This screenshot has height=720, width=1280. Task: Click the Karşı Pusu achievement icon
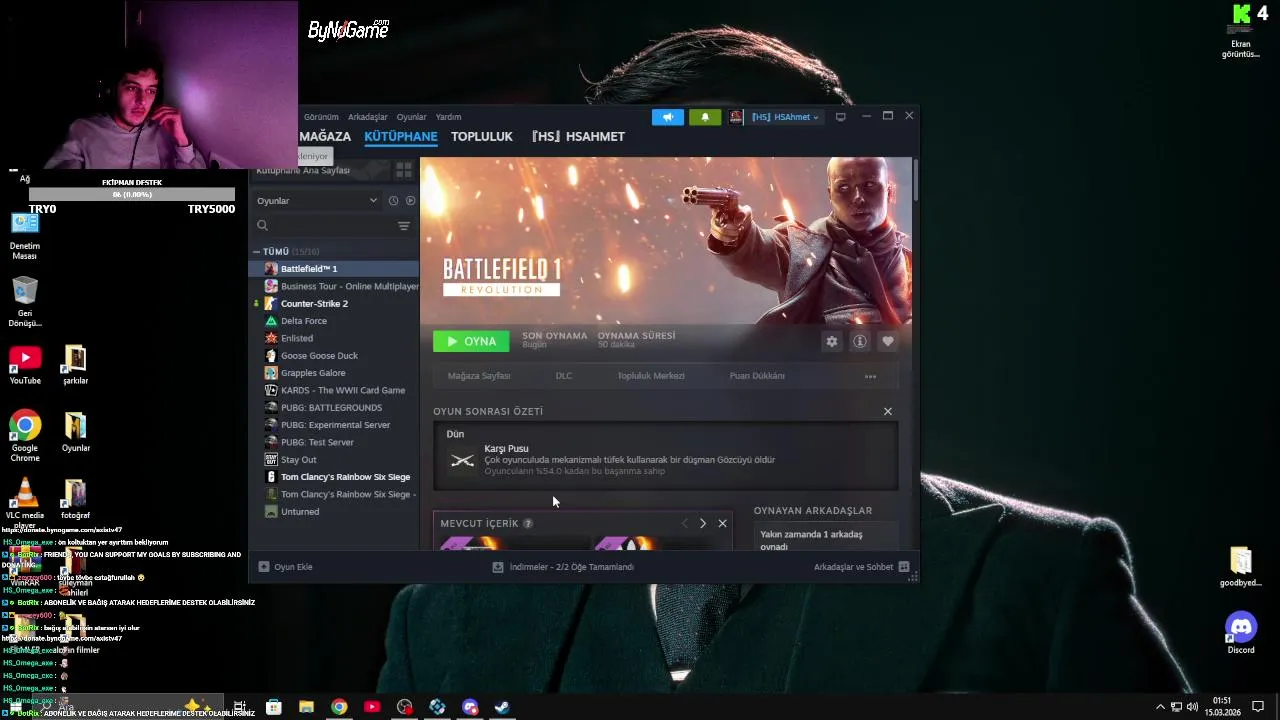click(462, 460)
